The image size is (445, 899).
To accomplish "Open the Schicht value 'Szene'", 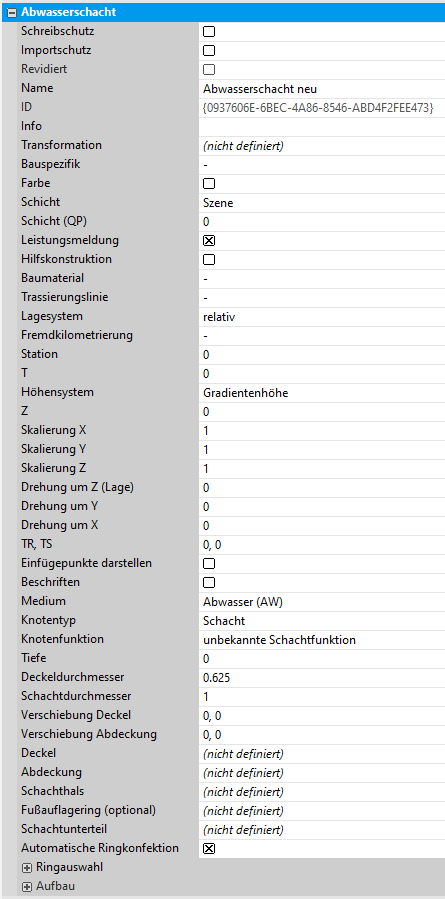I will tap(322, 203).
